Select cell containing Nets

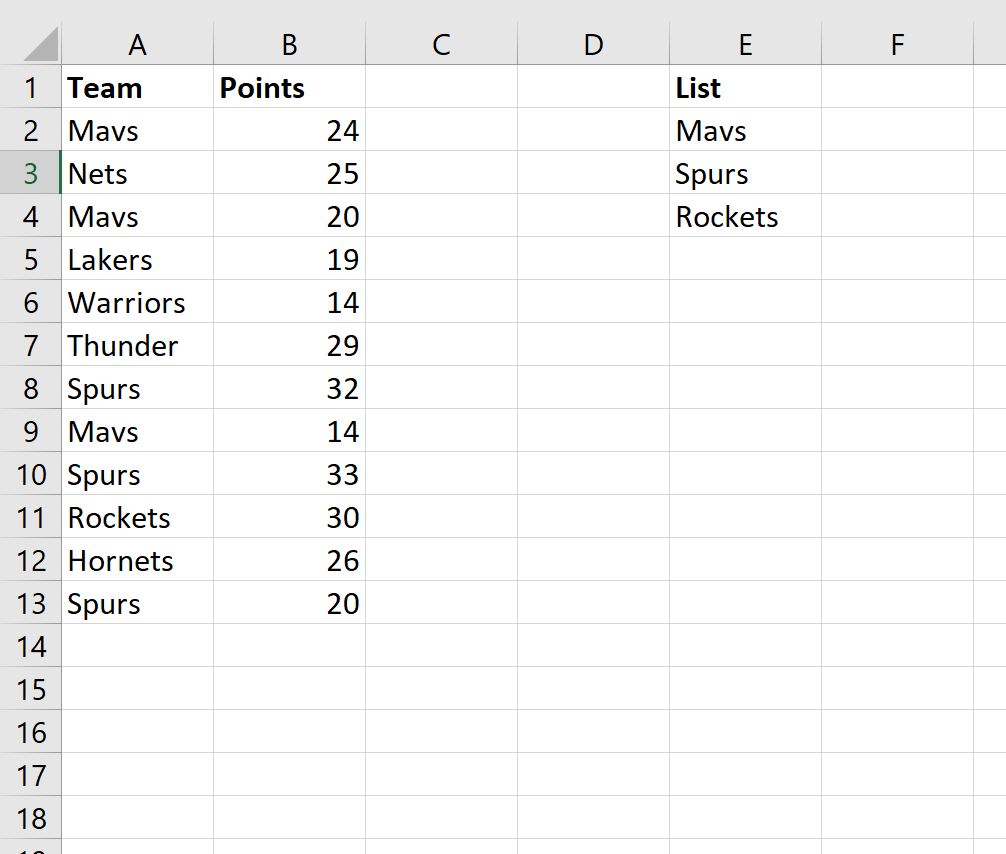137,173
